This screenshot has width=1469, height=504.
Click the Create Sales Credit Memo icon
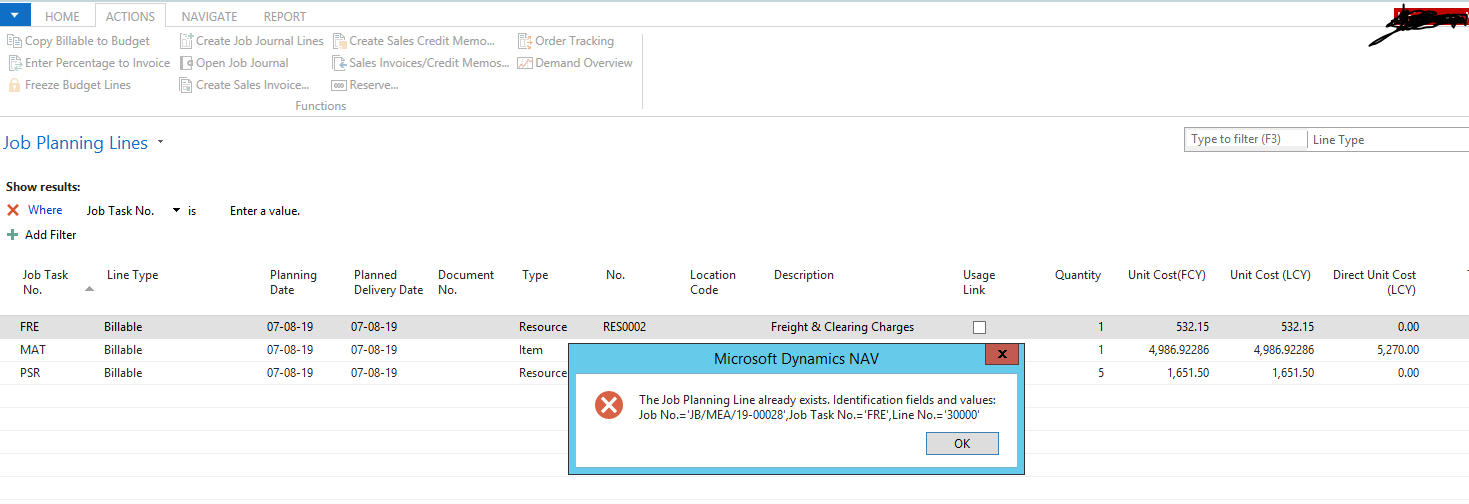pyautogui.click(x=339, y=41)
